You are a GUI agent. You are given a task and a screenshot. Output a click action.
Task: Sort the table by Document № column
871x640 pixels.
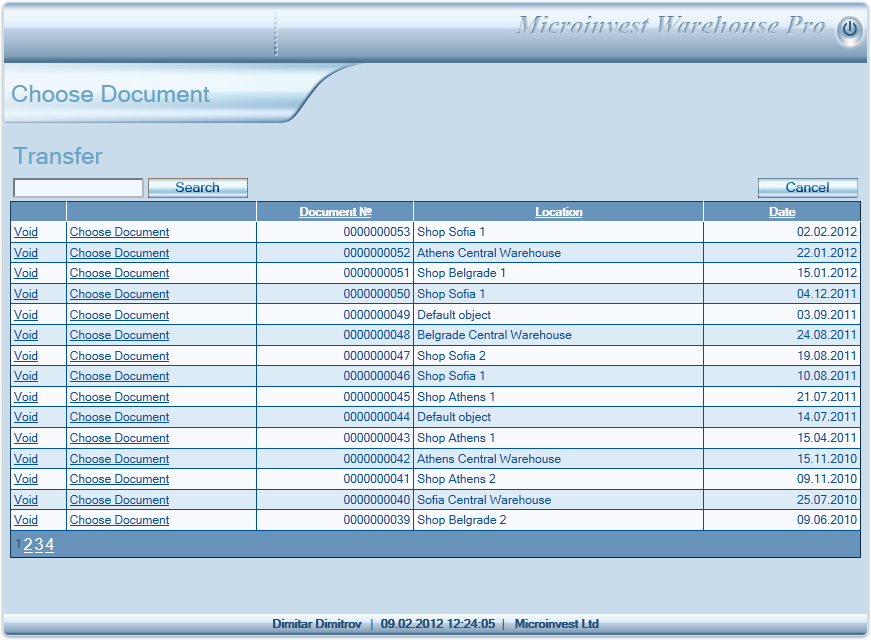click(x=335, y=212)
